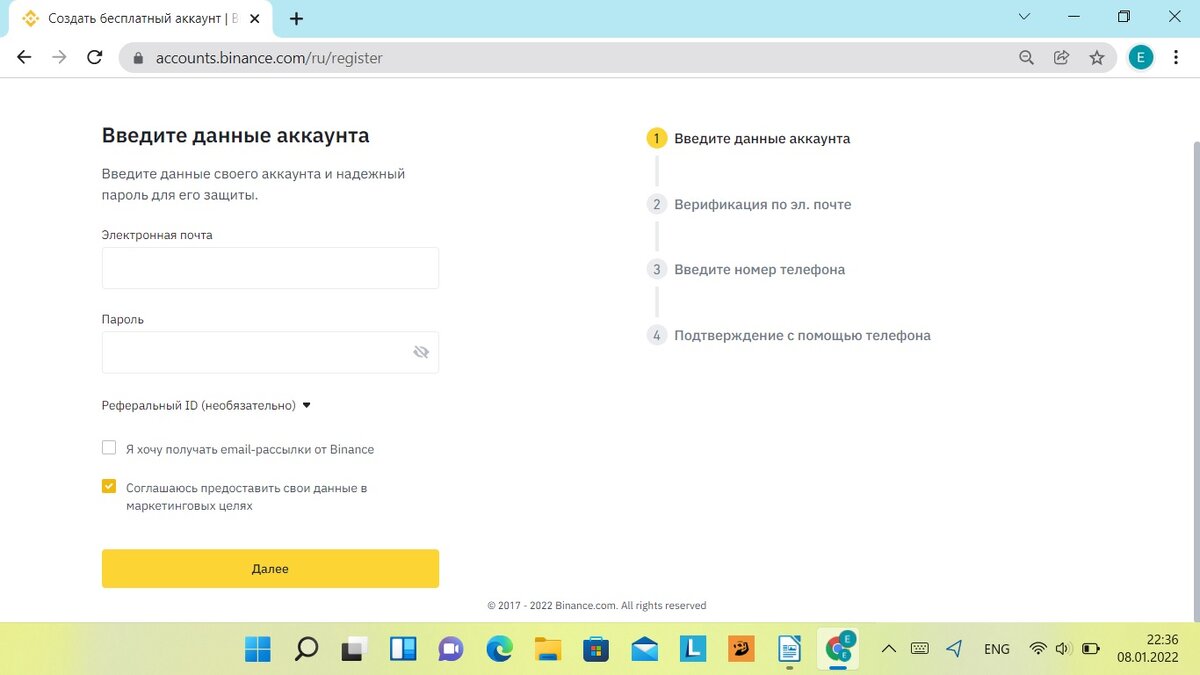
Task: Click the location arrow tray icon
Action: coord(954,649)
